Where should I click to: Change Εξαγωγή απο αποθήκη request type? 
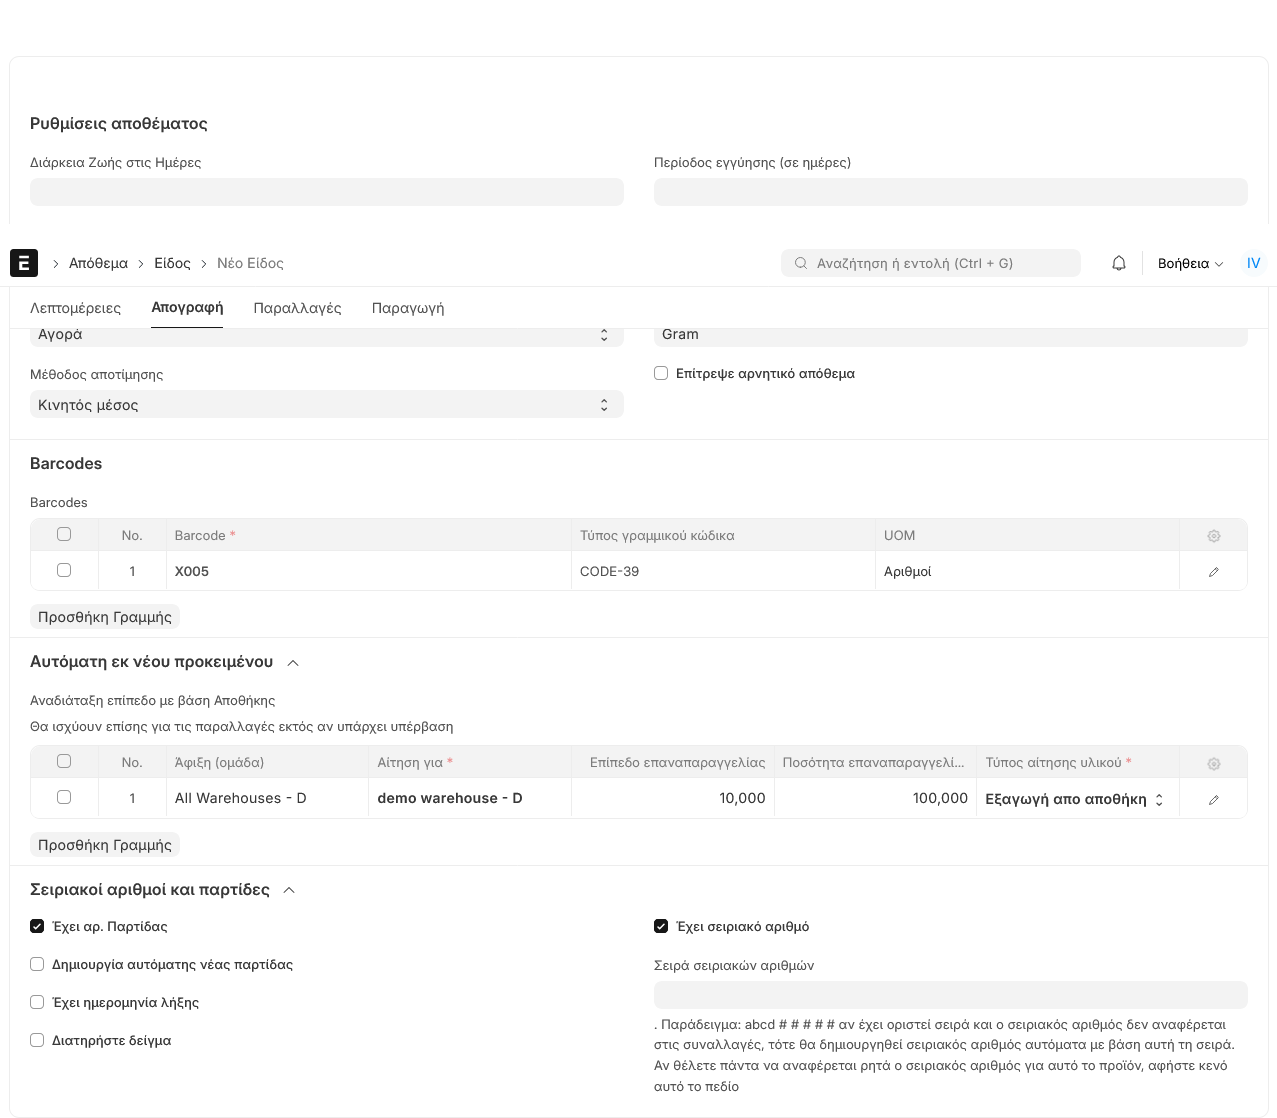click(x=1076, y=799)
